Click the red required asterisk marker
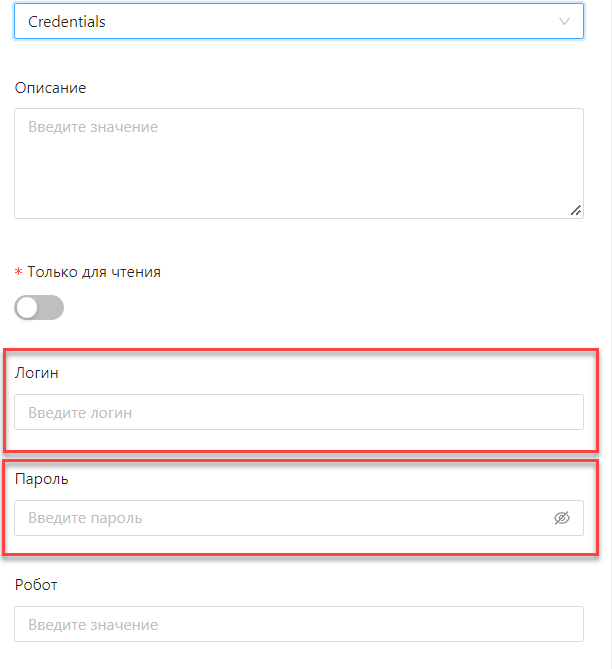Viewport: 612px width, 669px height. pos(18,271)
